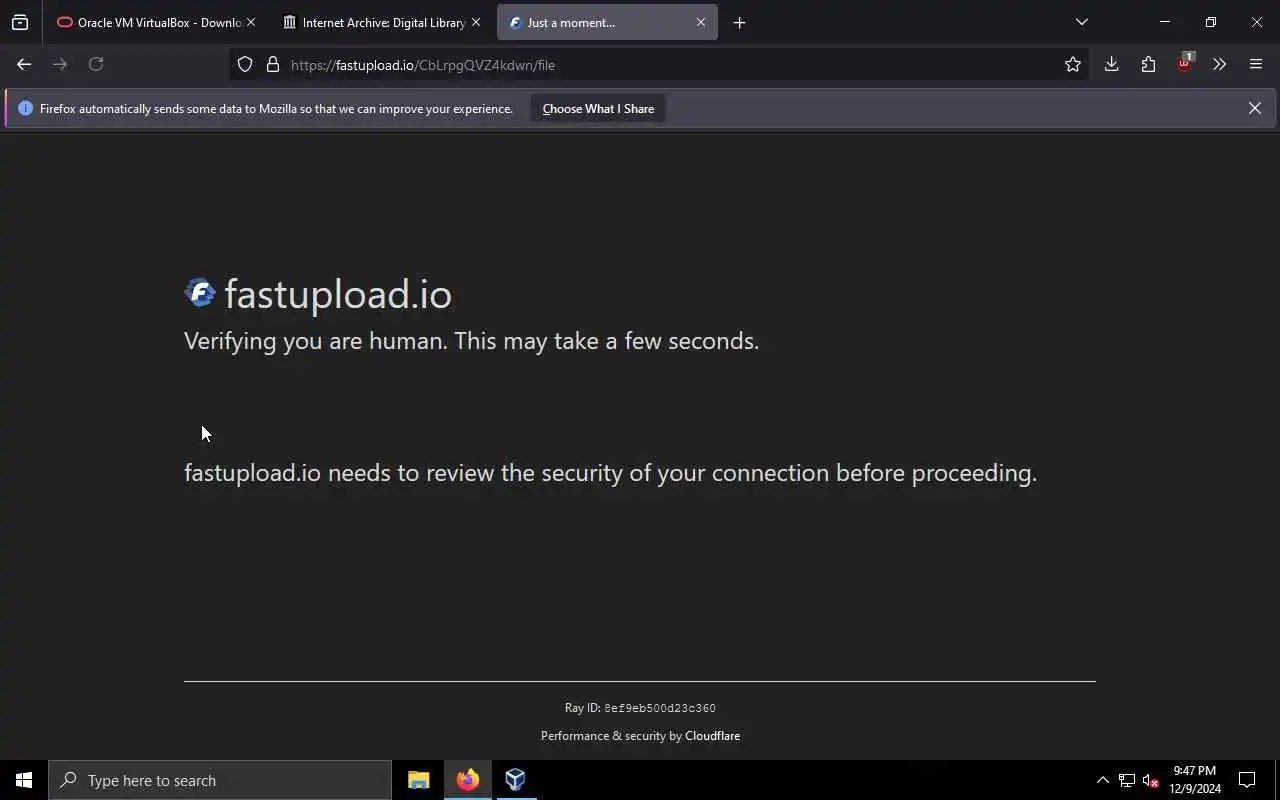Click Firefox icon in taskbar
Screen dimensions: 1280x800
tap(467, 780)
